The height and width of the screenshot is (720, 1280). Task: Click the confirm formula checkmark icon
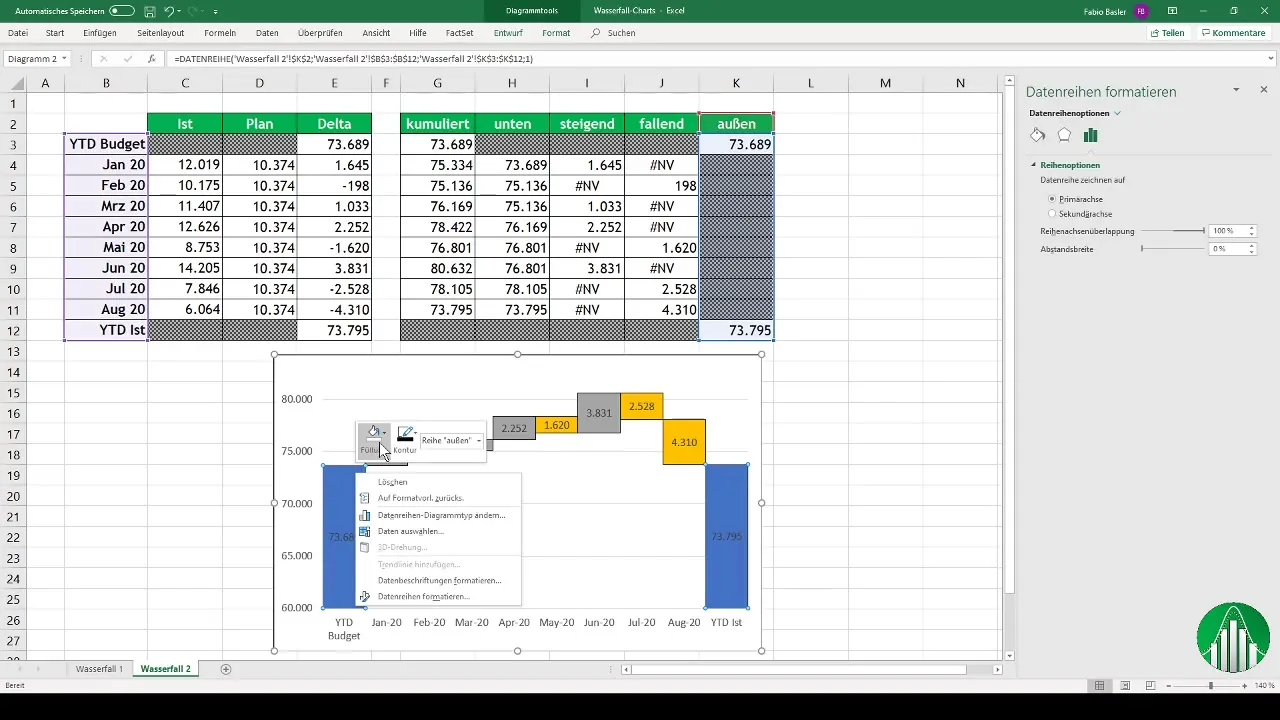pyautogui.click(x=127, y=59)
